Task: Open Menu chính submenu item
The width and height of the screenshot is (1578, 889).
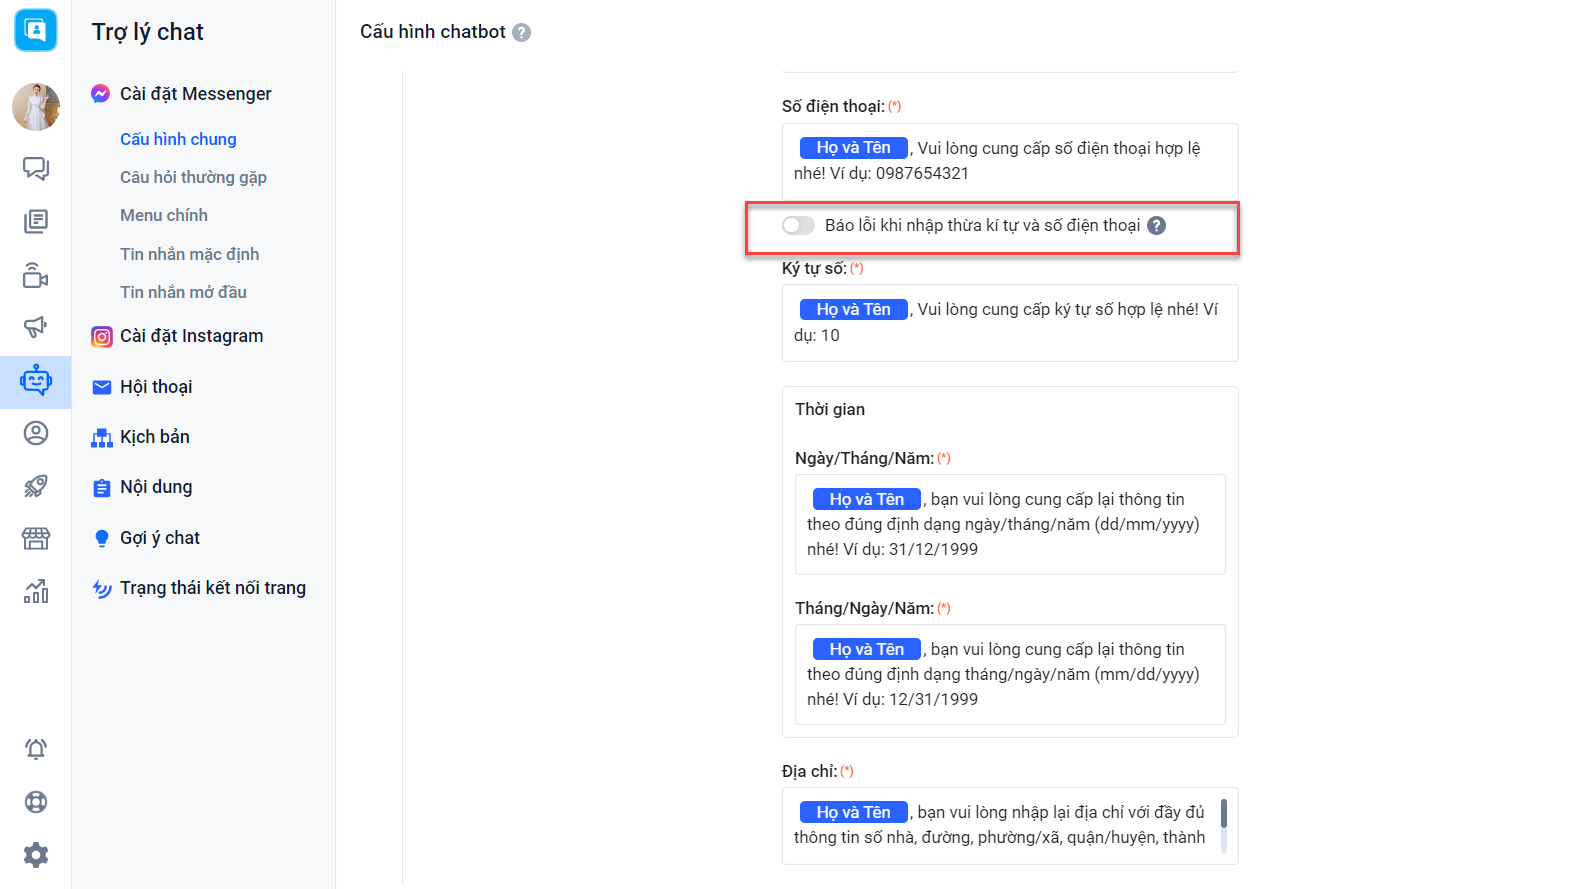Action: point(164,215)
